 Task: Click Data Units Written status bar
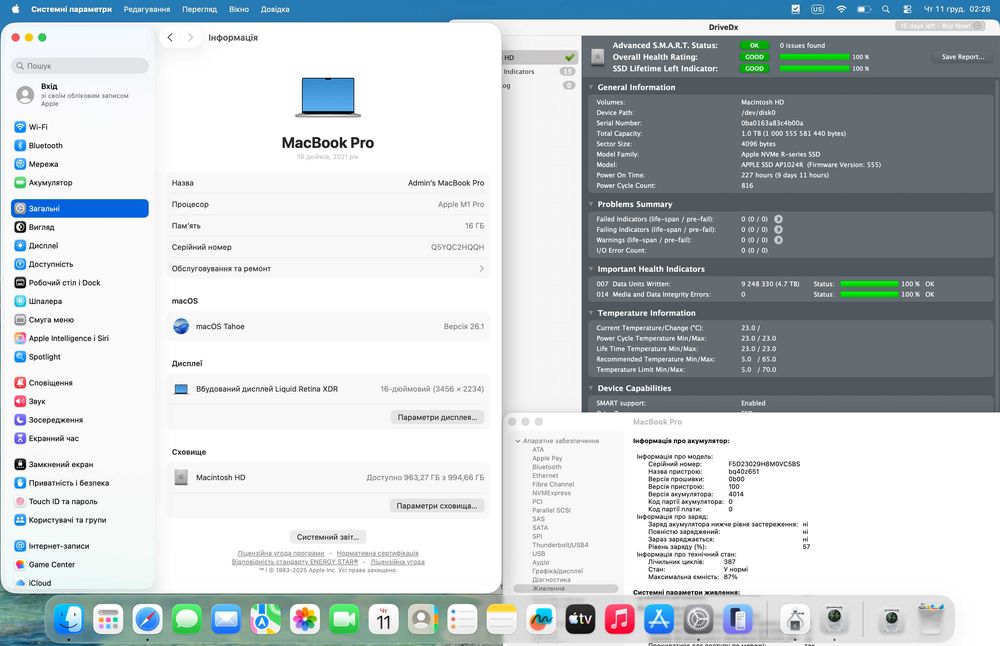[x=869, y=284]
